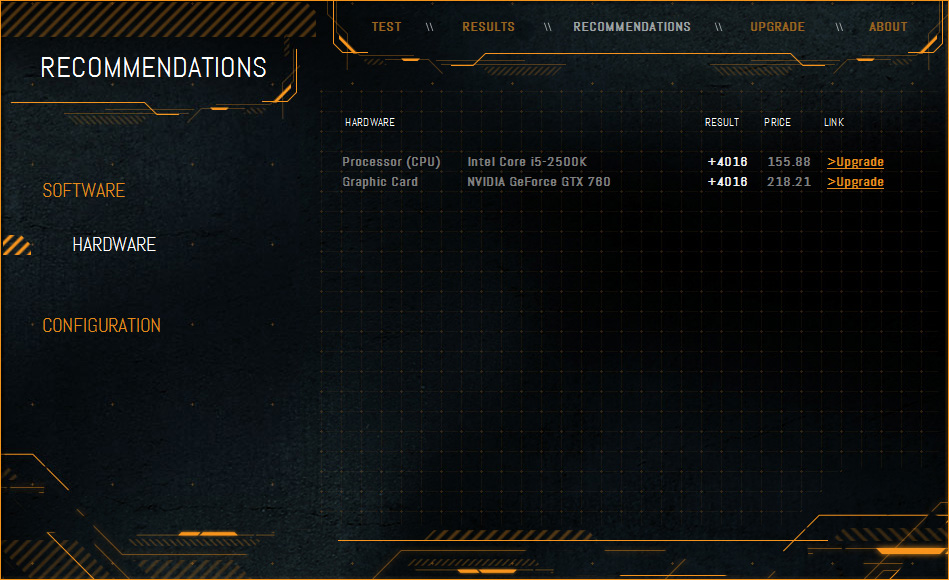Select HARDWARE in the sidebar
This screenshot has height=580, width=949.
[x=114, y=244]
